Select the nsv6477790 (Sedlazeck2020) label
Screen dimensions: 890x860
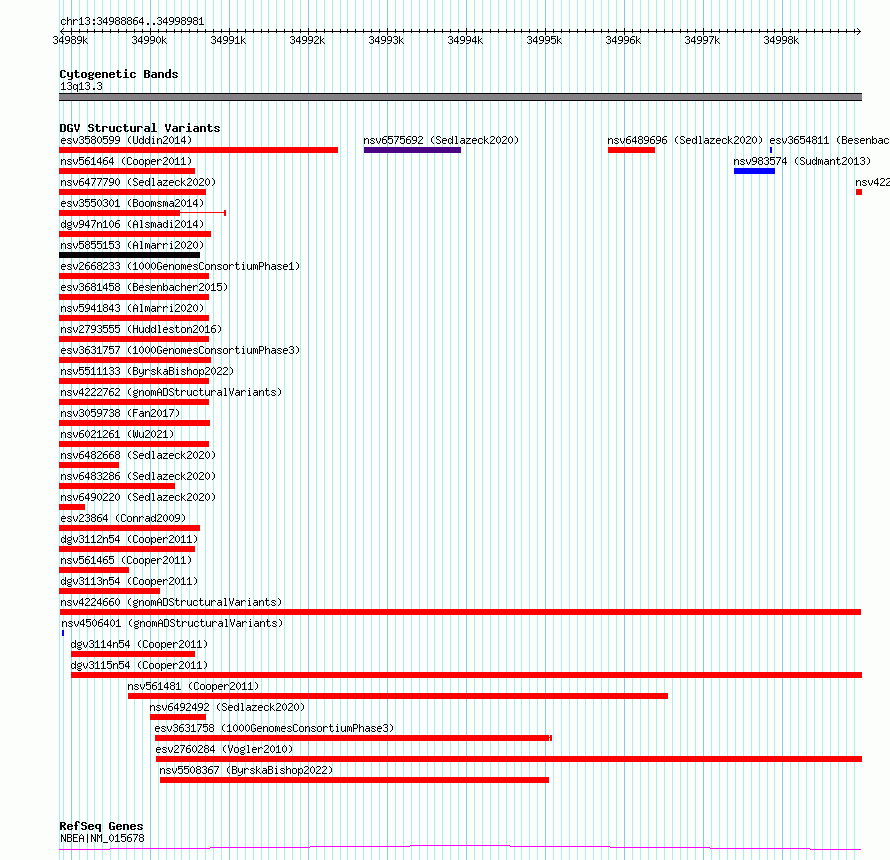pyautogui.click(x=138, y=182)
